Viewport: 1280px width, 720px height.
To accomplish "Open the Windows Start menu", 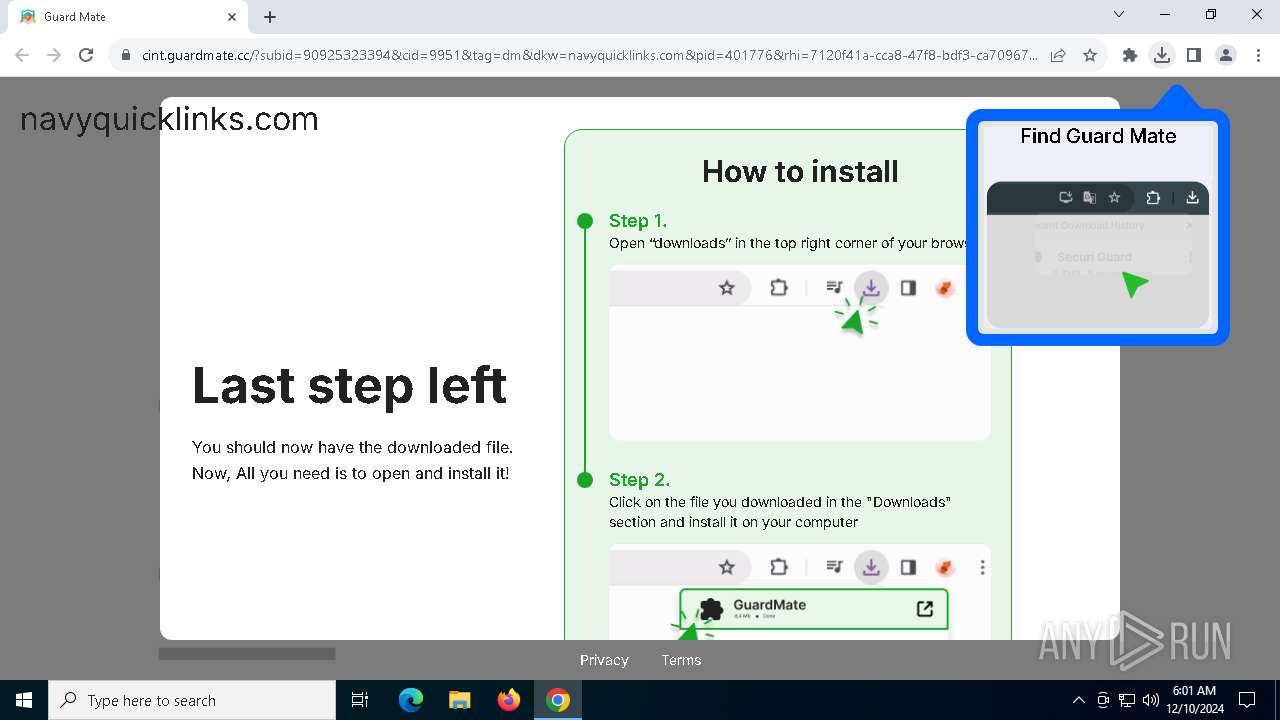I will tap(24, 700).
